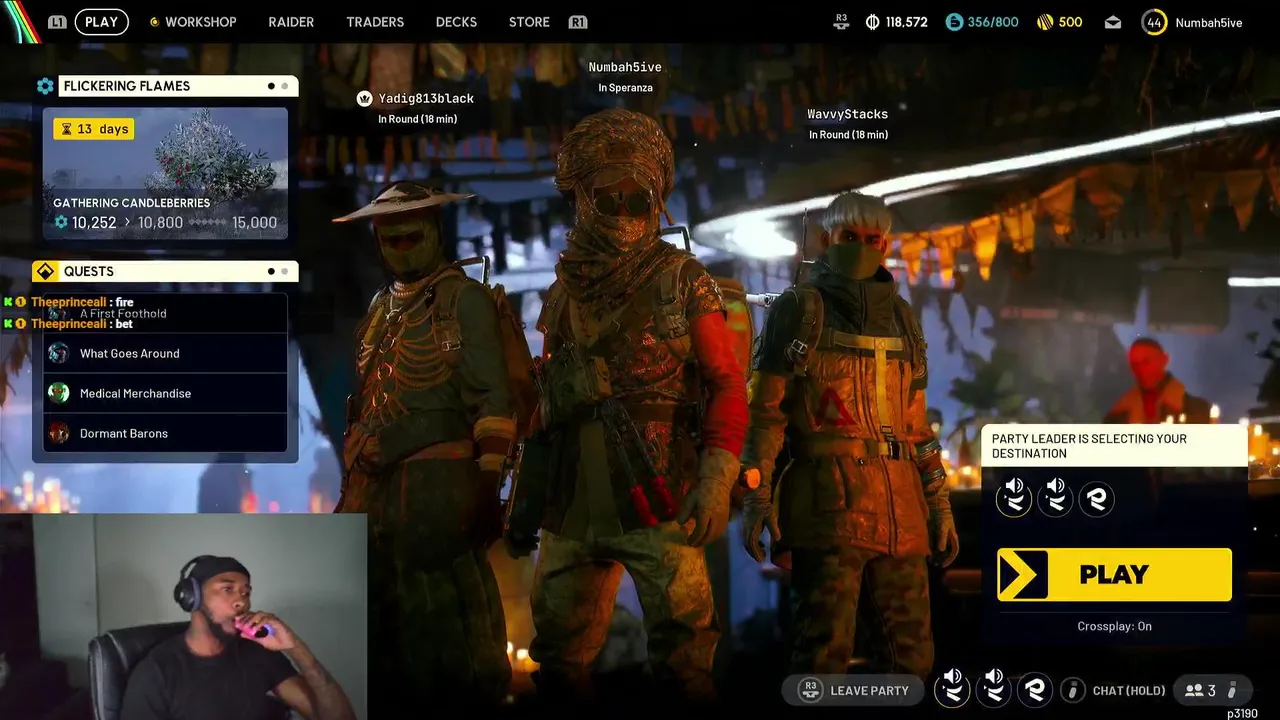Screen dimensions: 1280x720
Task: Open the party members count showing 3
Action: [x=1200, y=690]
